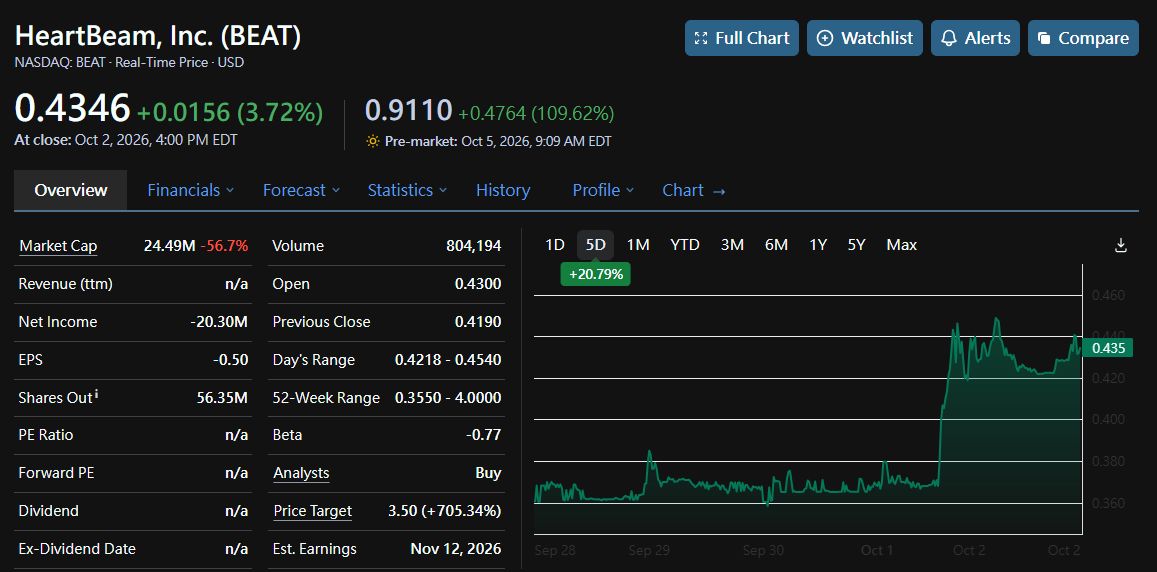Click the 52-Week Range value 0.3550 - 4.0000
Image resolution: width=1157 pixels, height=572 pixels.
coord(448,398)
